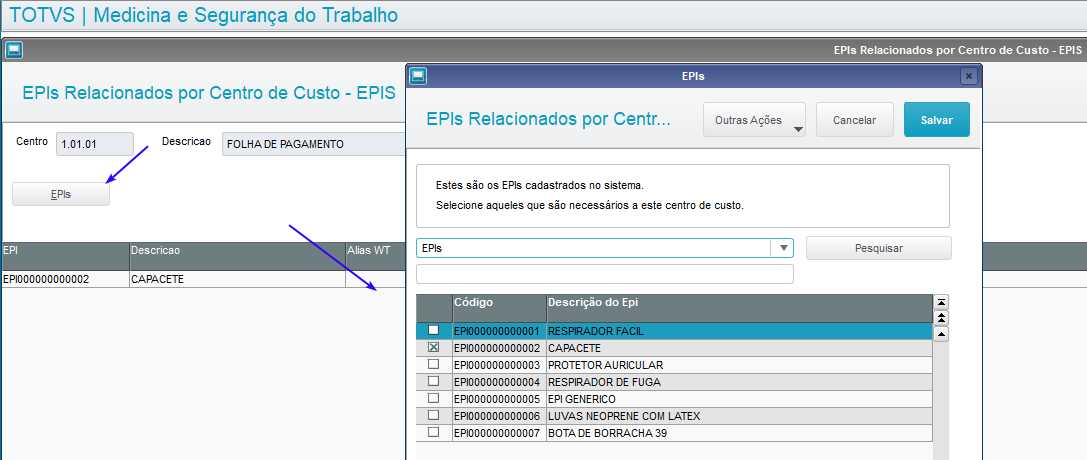Click the main window monitor icon
The image size is (1087, 460).
[14, 50]
